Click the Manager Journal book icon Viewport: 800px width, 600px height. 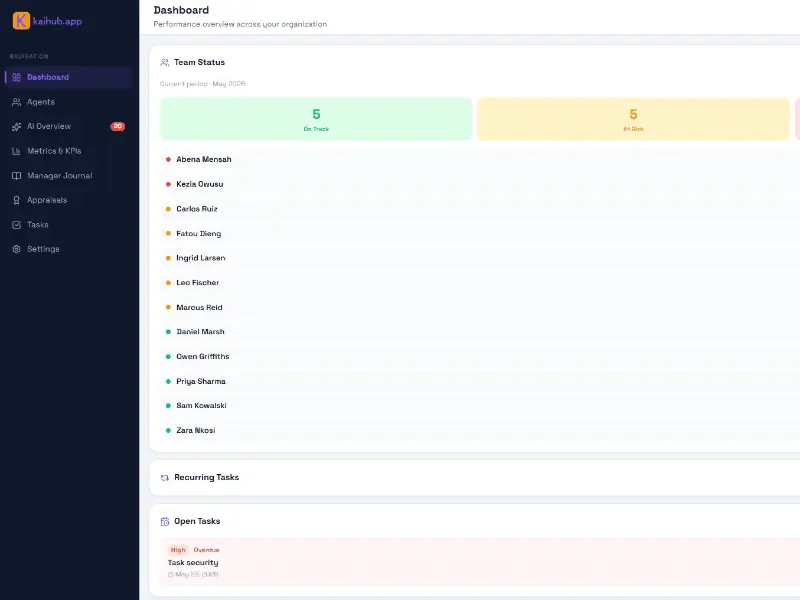16,176
